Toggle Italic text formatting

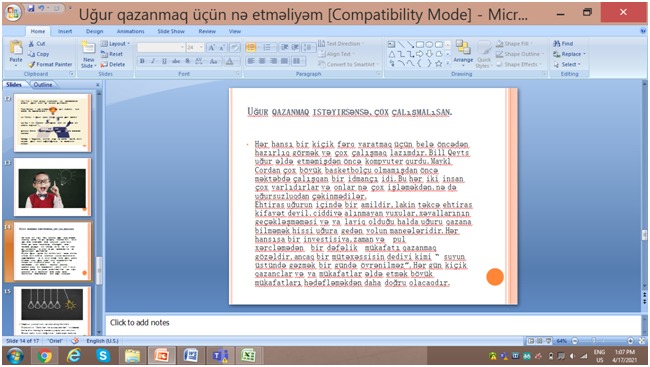[153, 61]
